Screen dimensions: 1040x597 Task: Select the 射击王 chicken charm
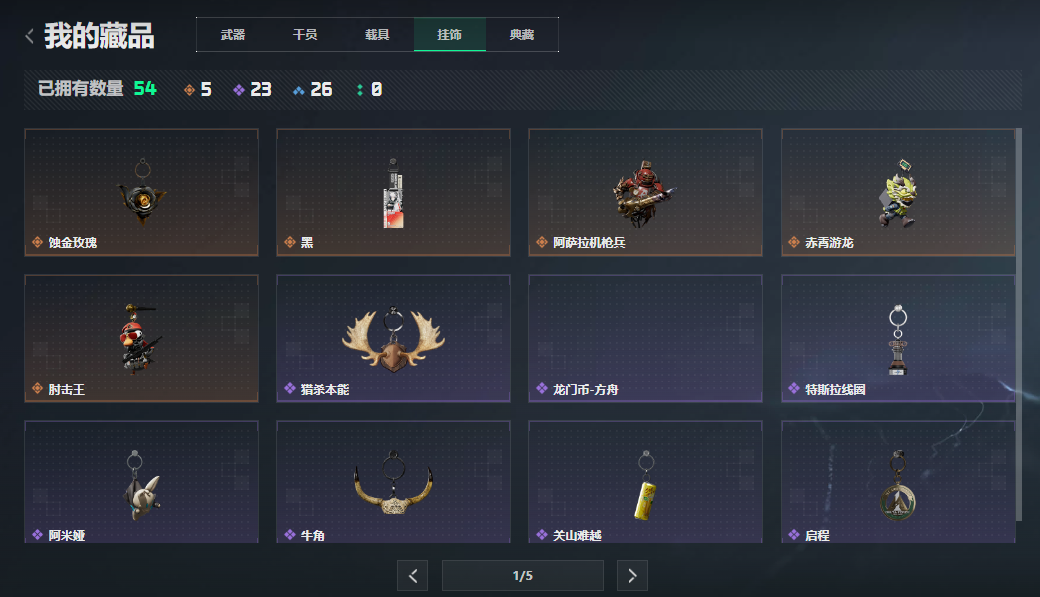click(x=139, y=339)
